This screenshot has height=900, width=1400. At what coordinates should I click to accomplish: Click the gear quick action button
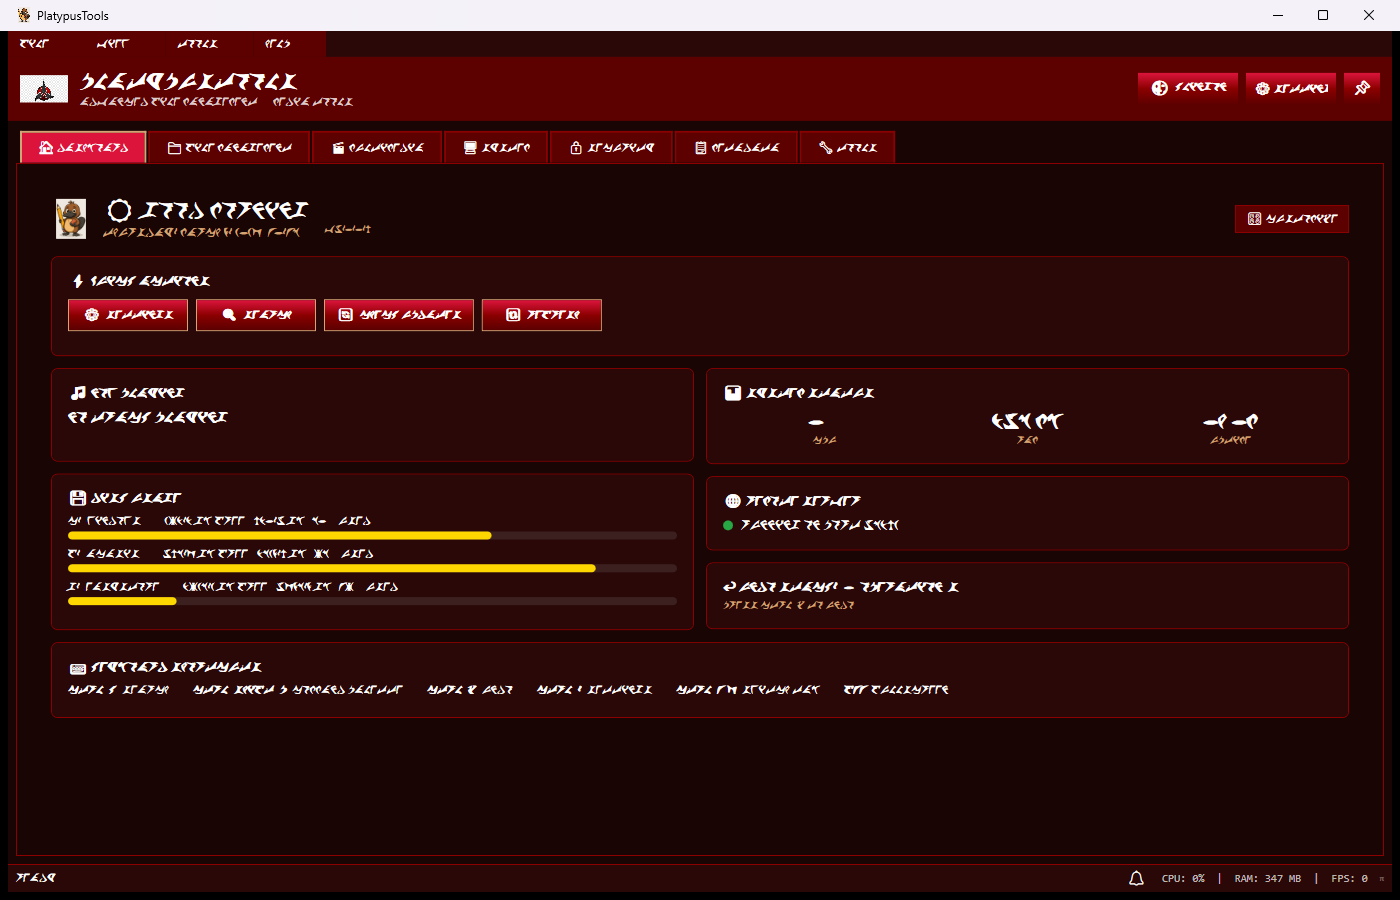tap(128, 315)
